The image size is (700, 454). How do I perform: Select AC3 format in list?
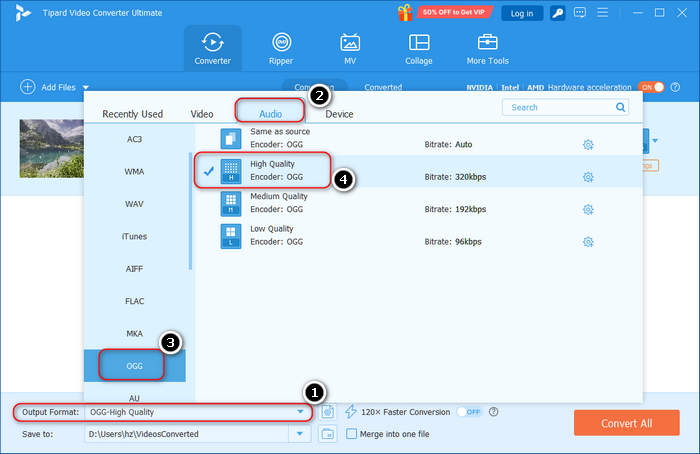(134, 139)
